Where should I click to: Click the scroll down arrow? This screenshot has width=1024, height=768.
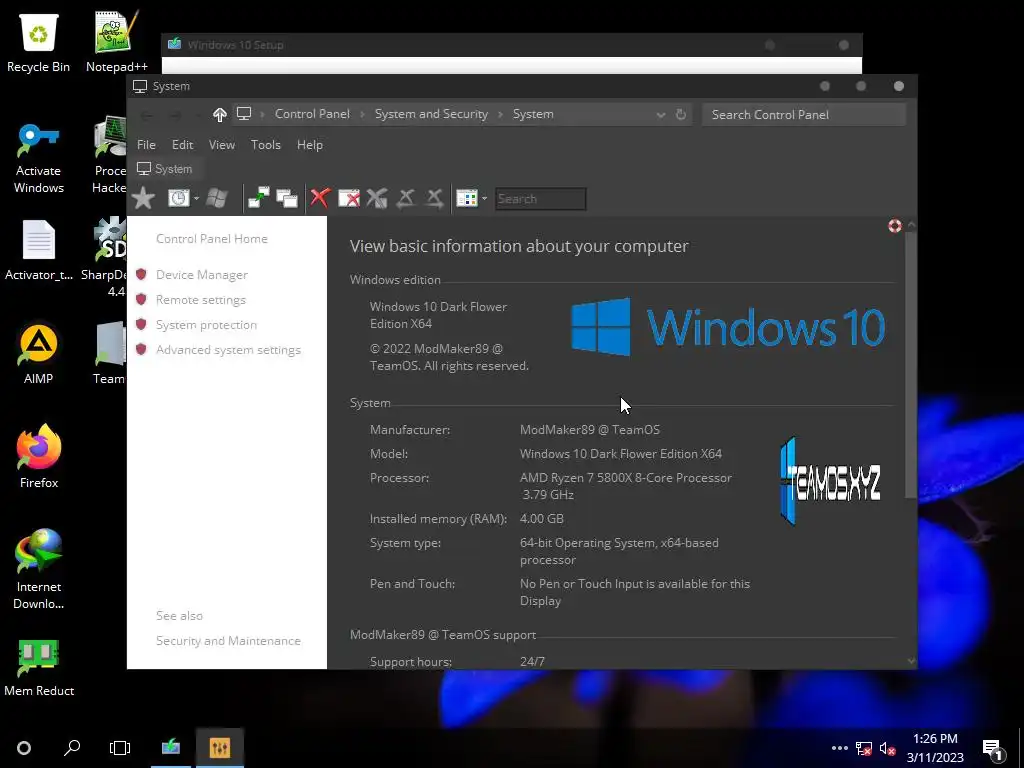tap(911, 661)
